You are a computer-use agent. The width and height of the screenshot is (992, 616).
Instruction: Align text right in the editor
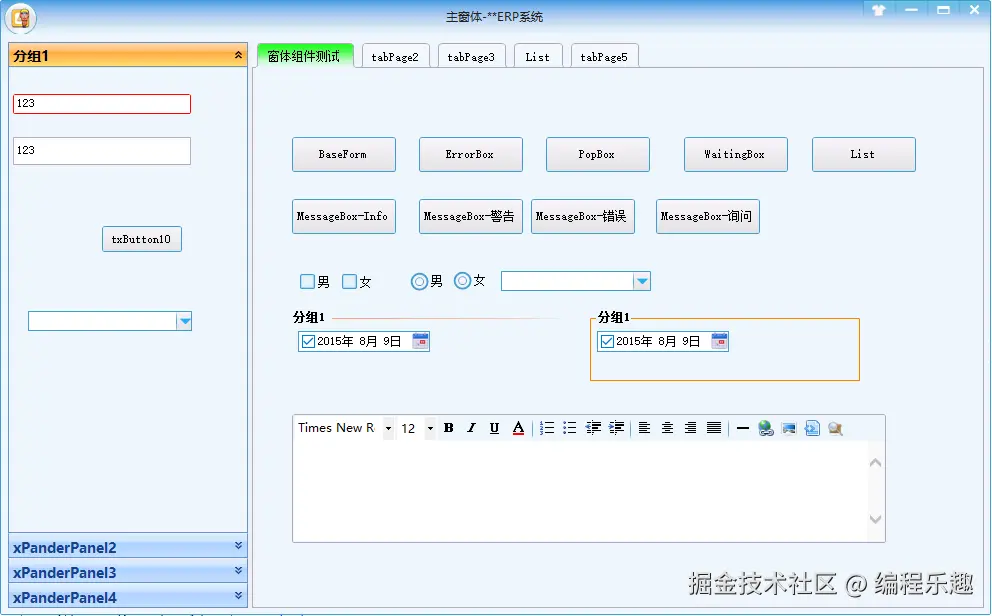(x=690, y=428)
